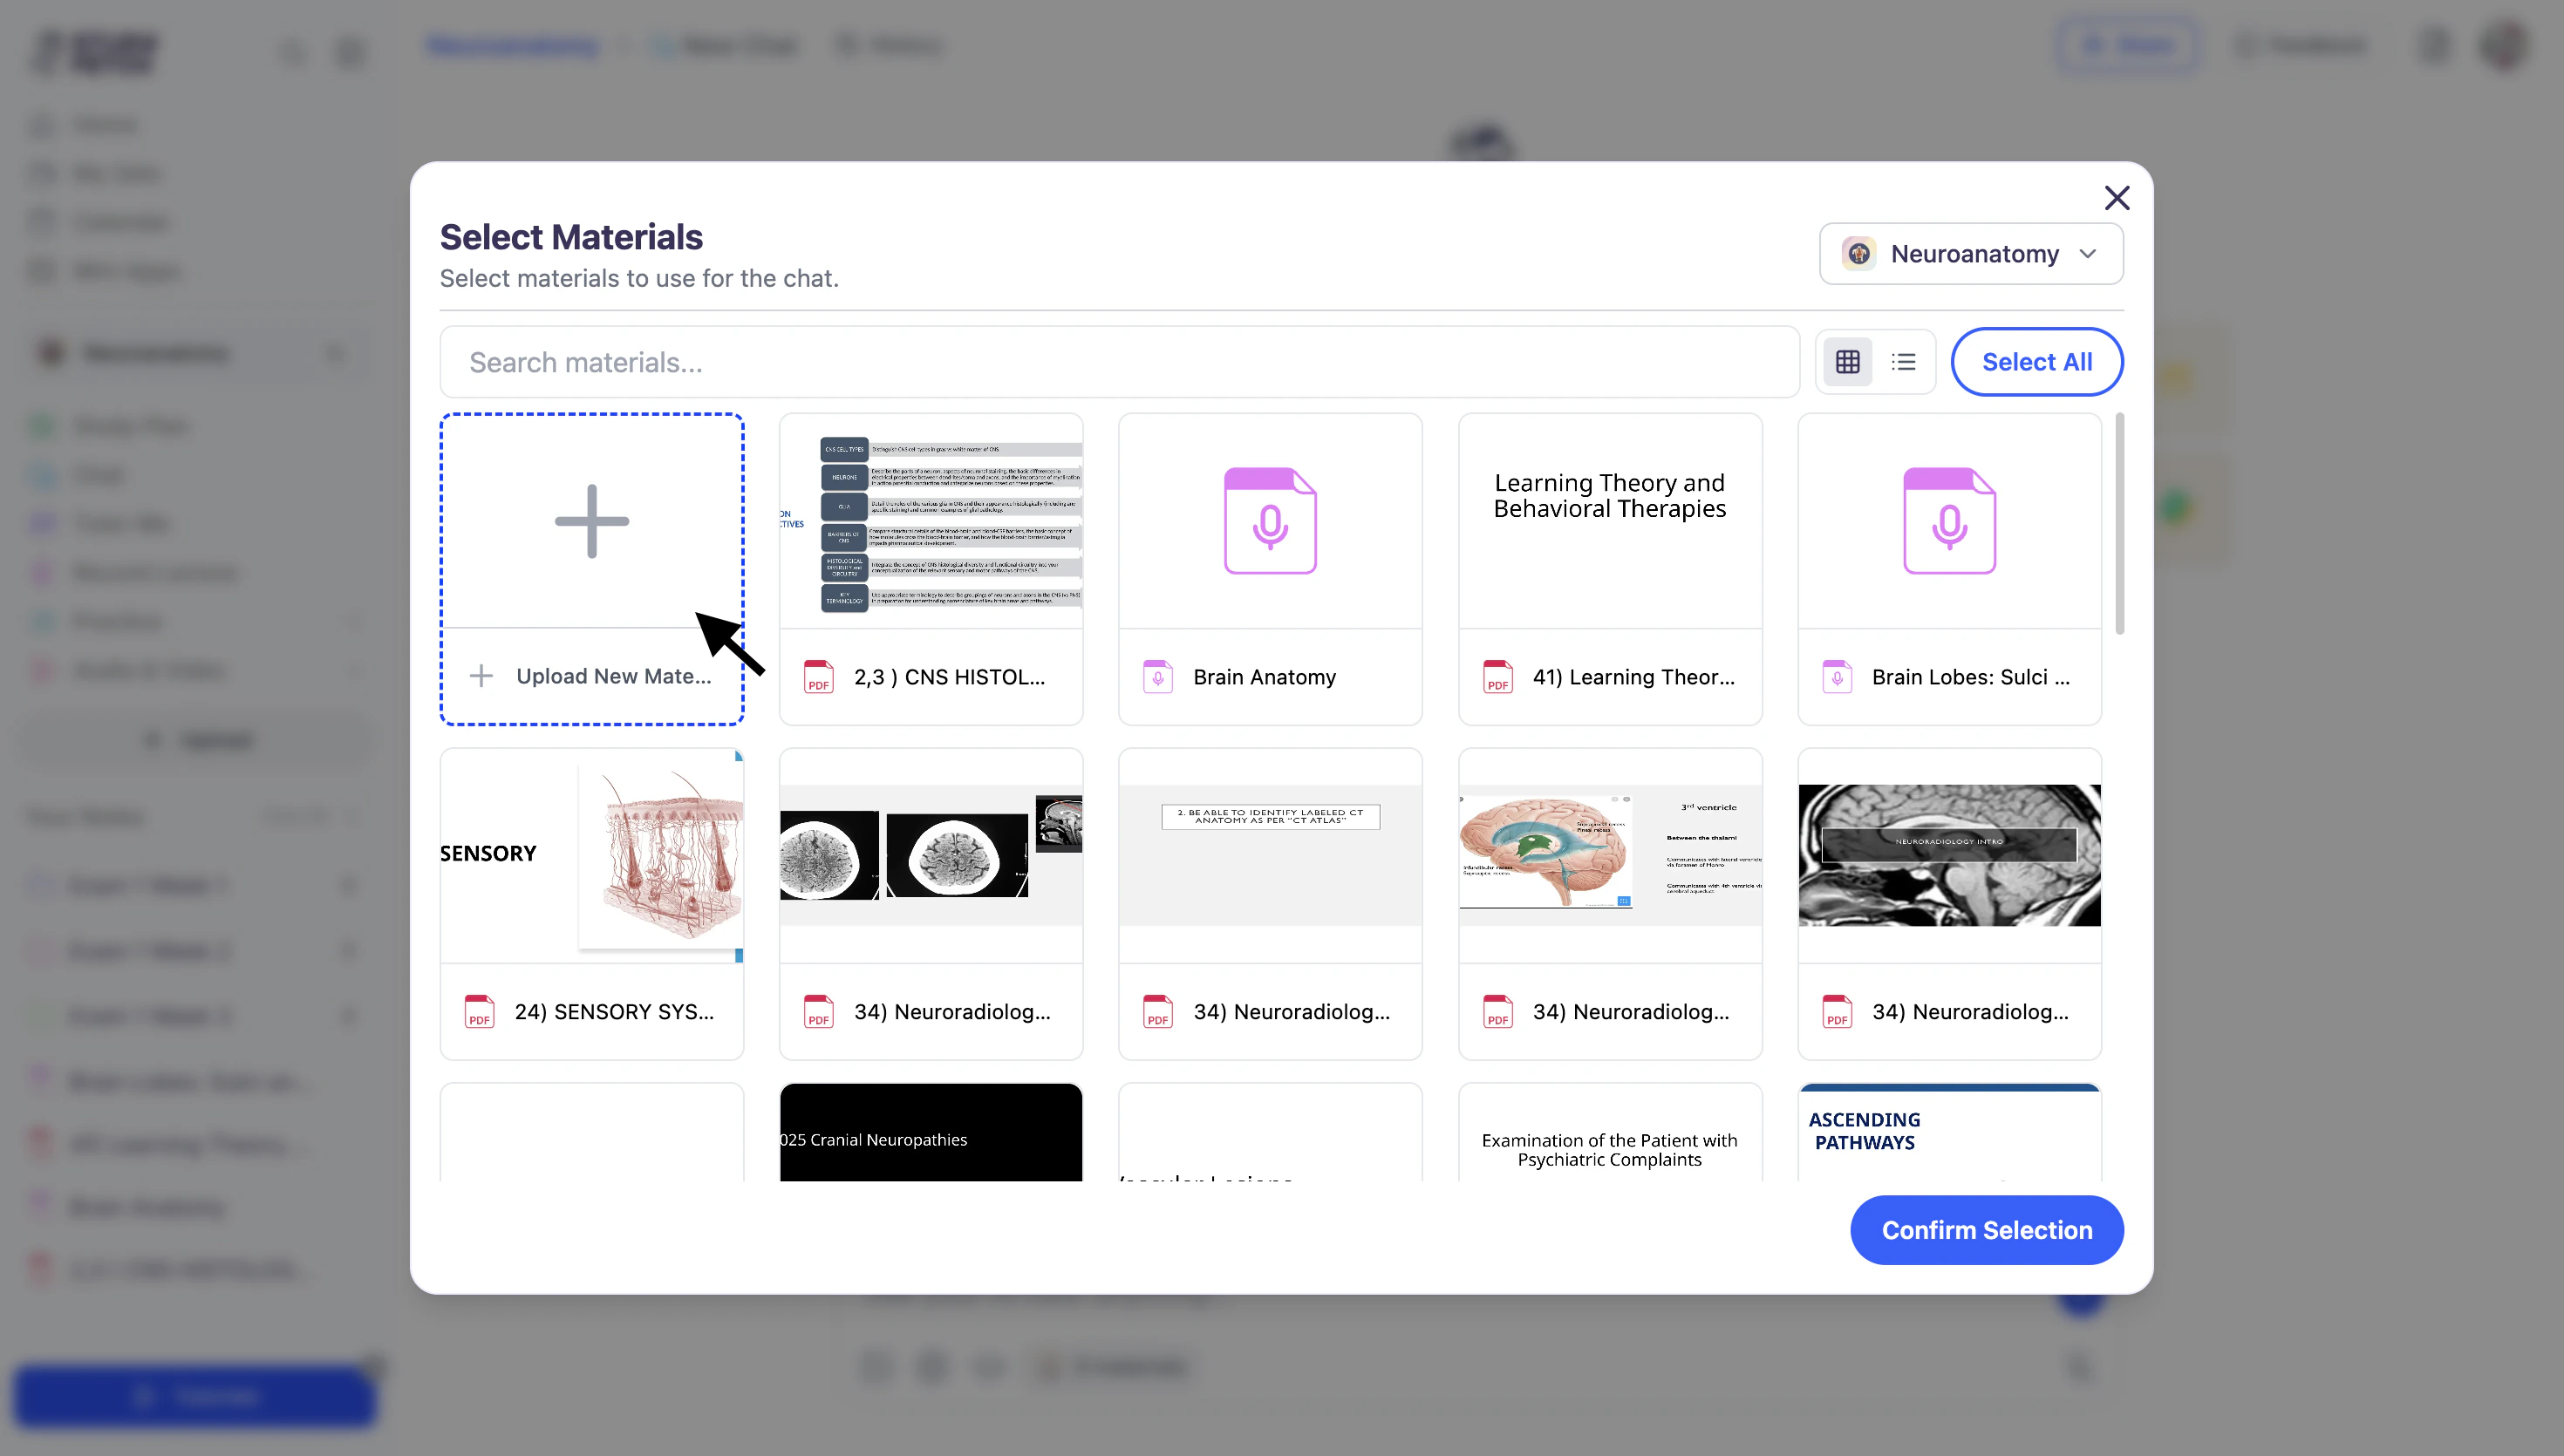The width and height of the screenshot is (2564, 1456).
Task: Select the Neuroradiology Intro MRI thumbnail
Action: [1948, 855]
